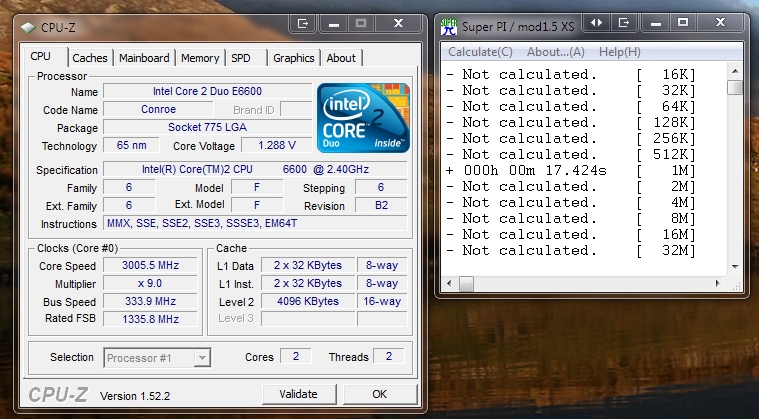Click Super PI left-right arrows title icon
This screenshot has width=759, height=419.
(x=597, y=23)
